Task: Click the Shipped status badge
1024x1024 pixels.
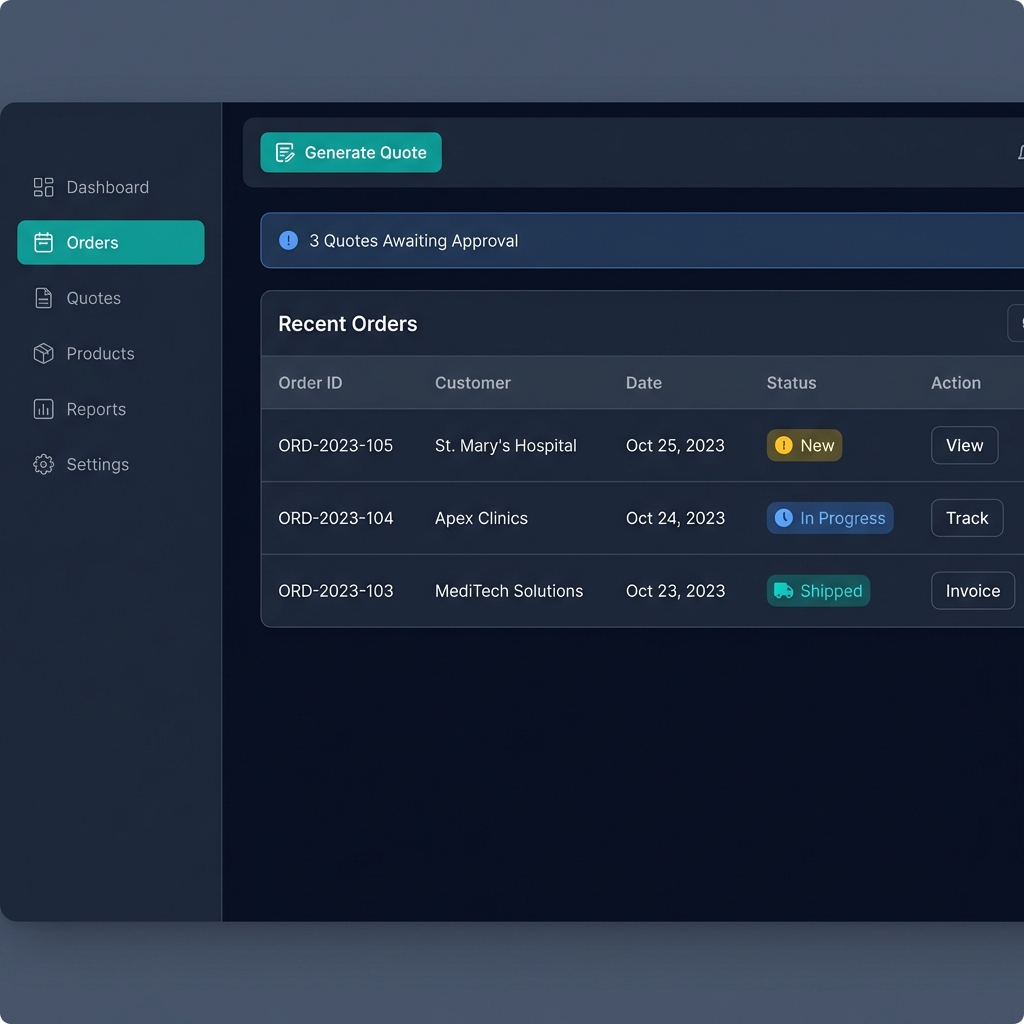Action: coord(818,590)
